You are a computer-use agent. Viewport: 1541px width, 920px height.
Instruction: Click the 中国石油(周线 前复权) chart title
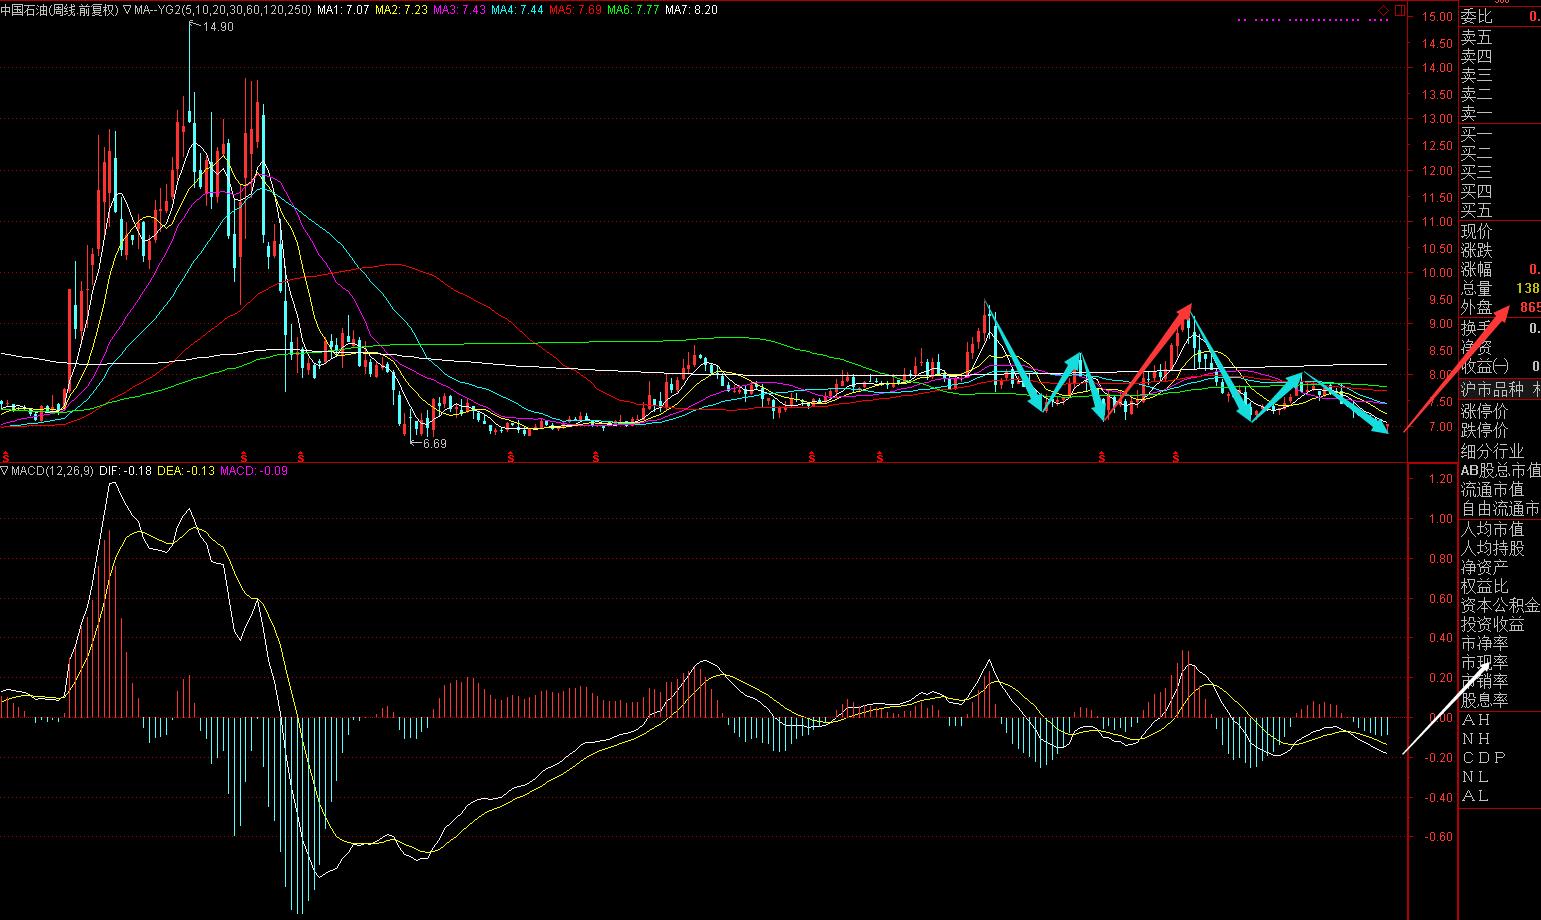pos(59,10)
